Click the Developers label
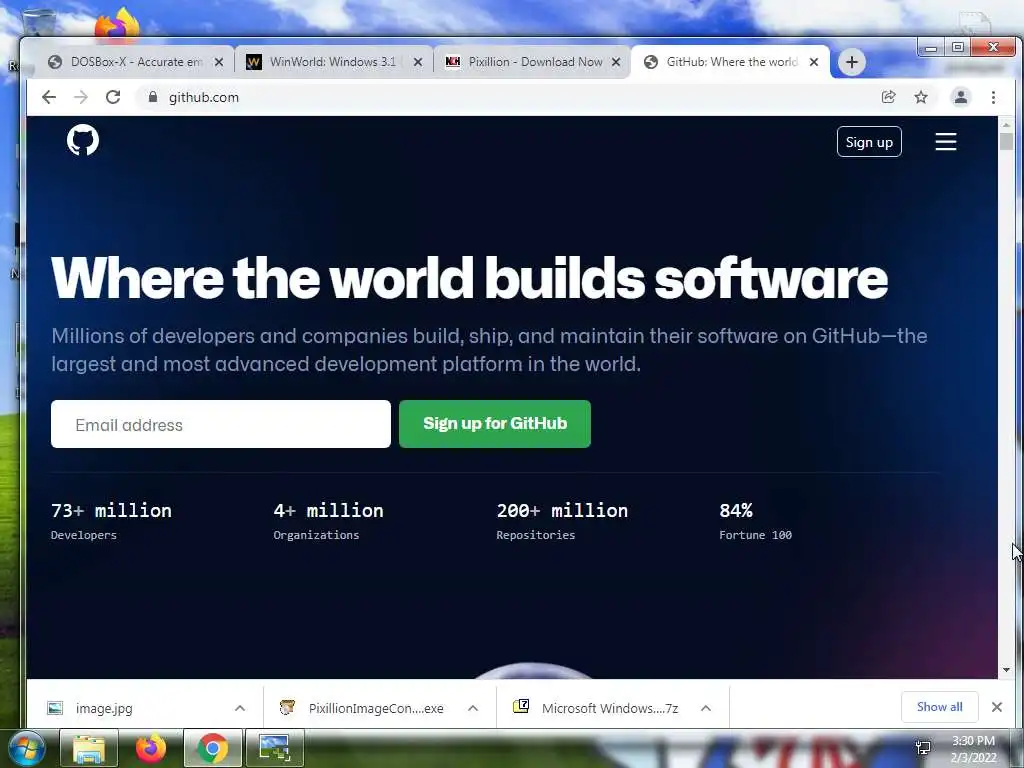The height and width of the screenshot is (768, 1024). (84, 535)
